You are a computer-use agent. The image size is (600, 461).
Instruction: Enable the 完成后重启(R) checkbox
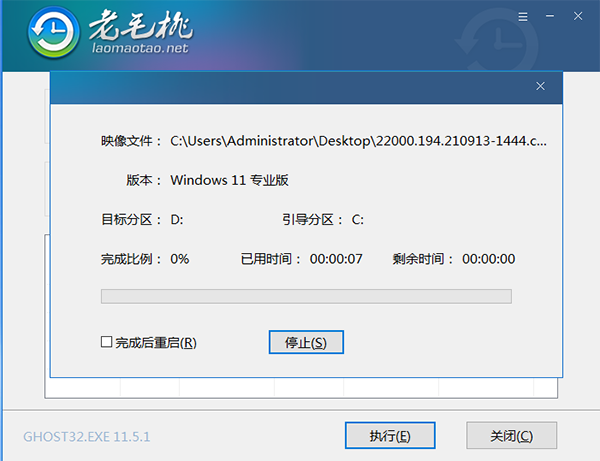[x=106, y=342]
